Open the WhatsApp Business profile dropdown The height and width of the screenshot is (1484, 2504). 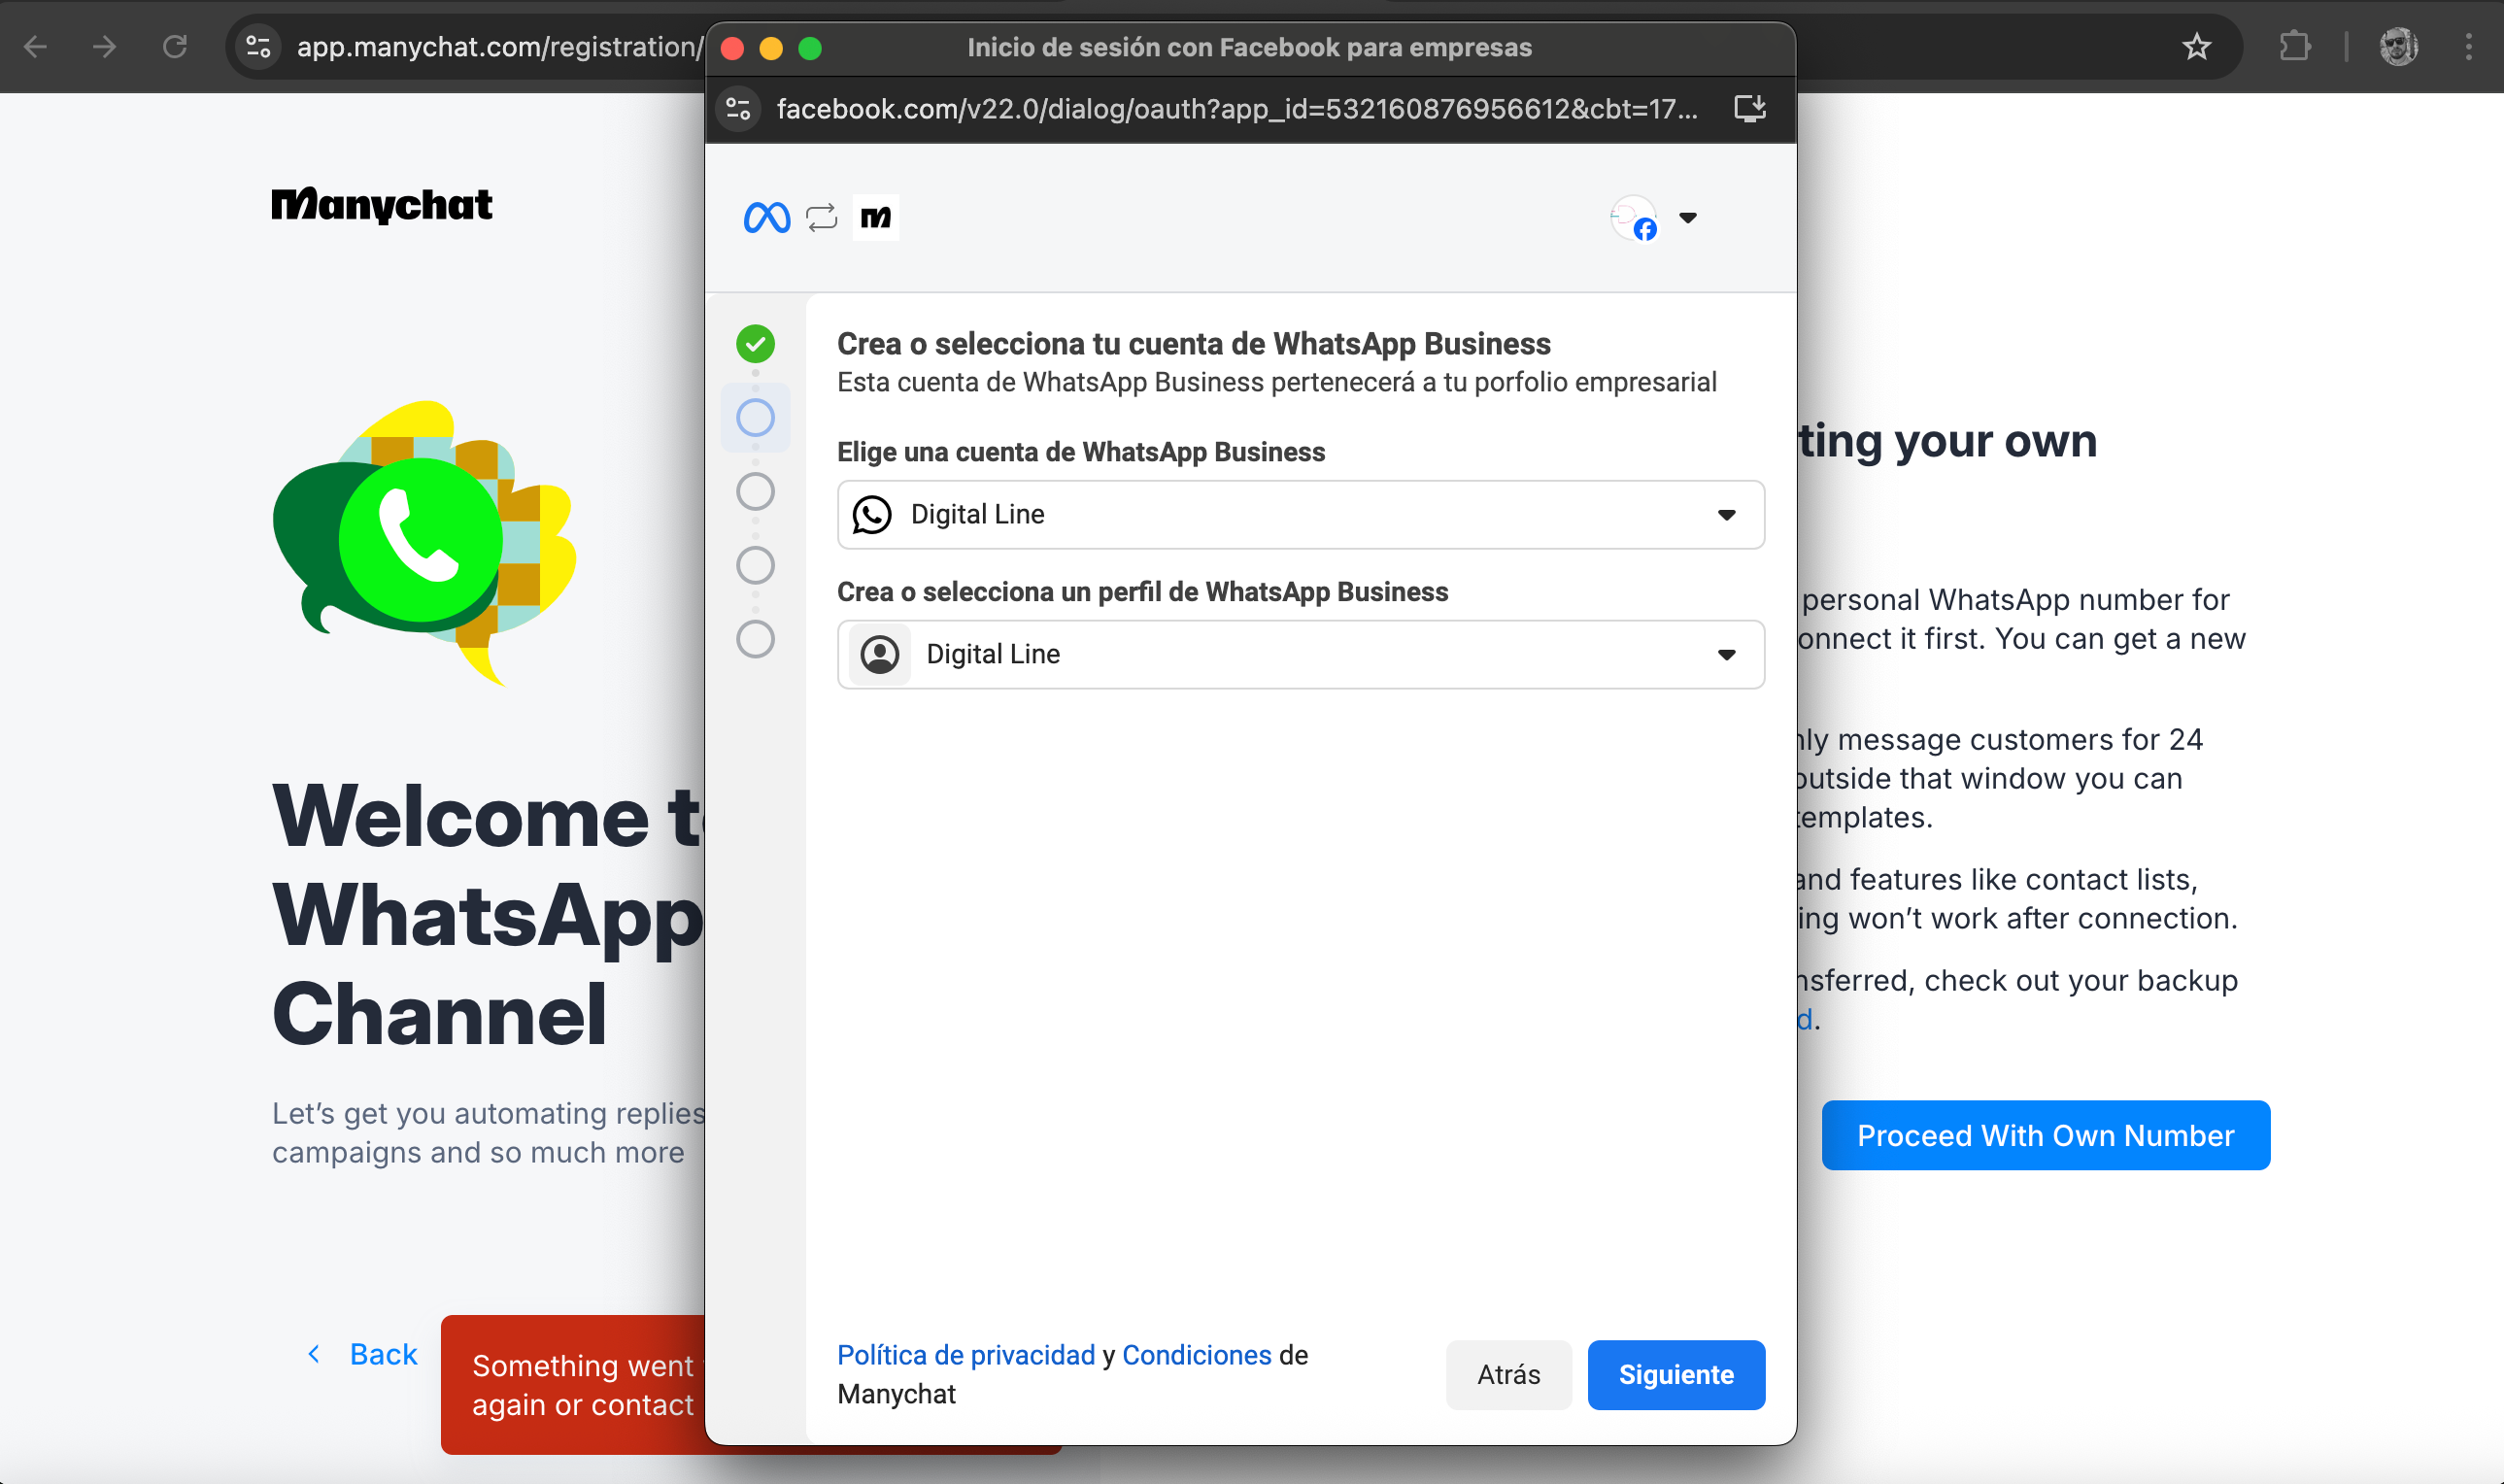(1300, 654)
